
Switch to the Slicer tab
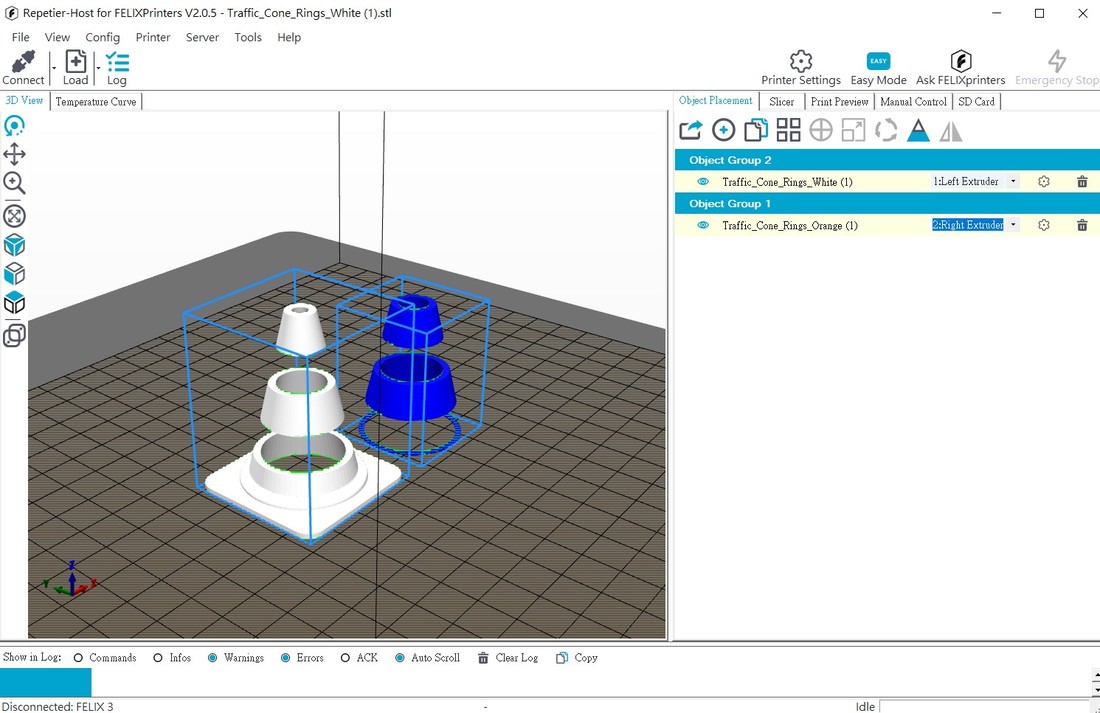click(x=781, y=101)
